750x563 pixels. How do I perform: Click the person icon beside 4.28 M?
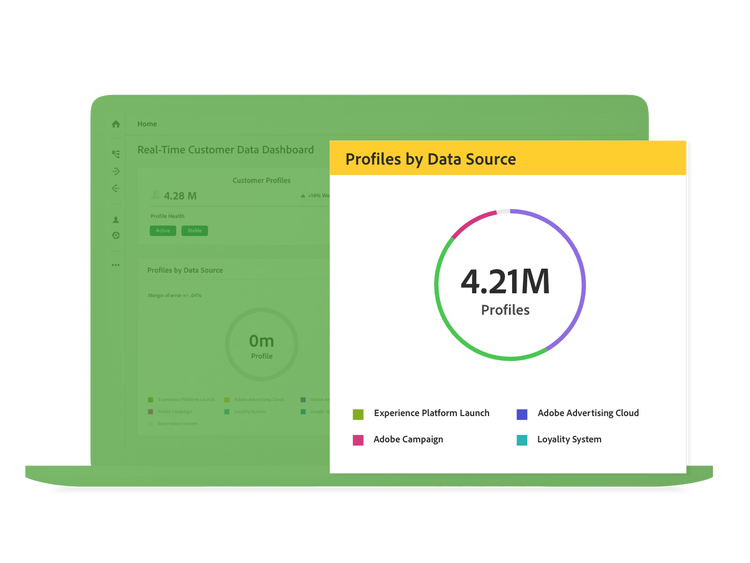[155, 196]
